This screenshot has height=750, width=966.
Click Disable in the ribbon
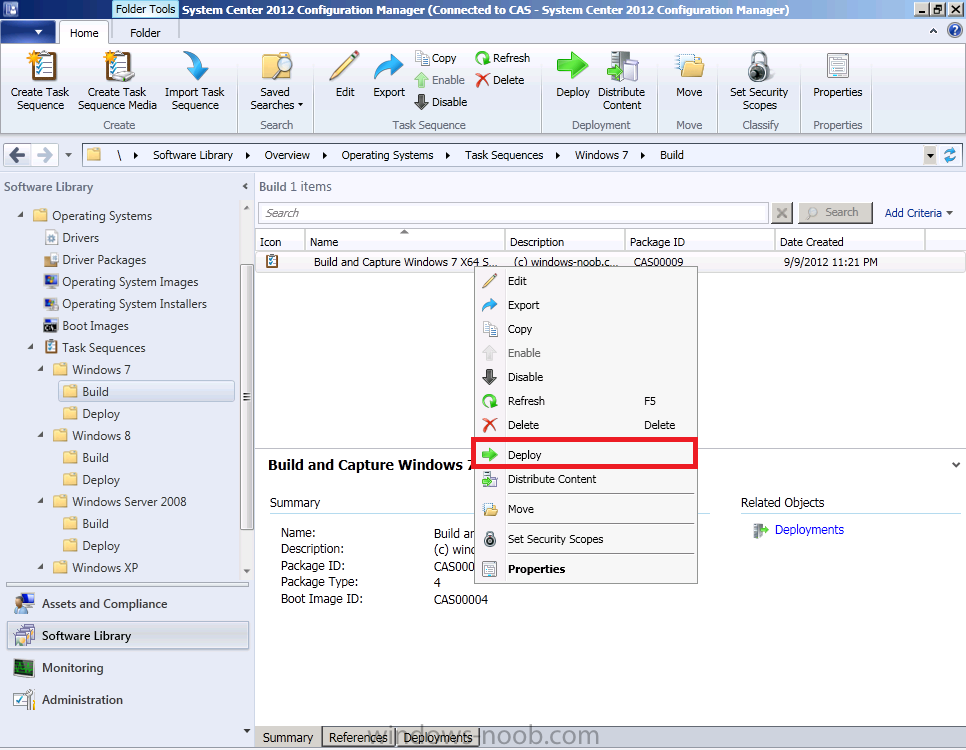(441, 102)
